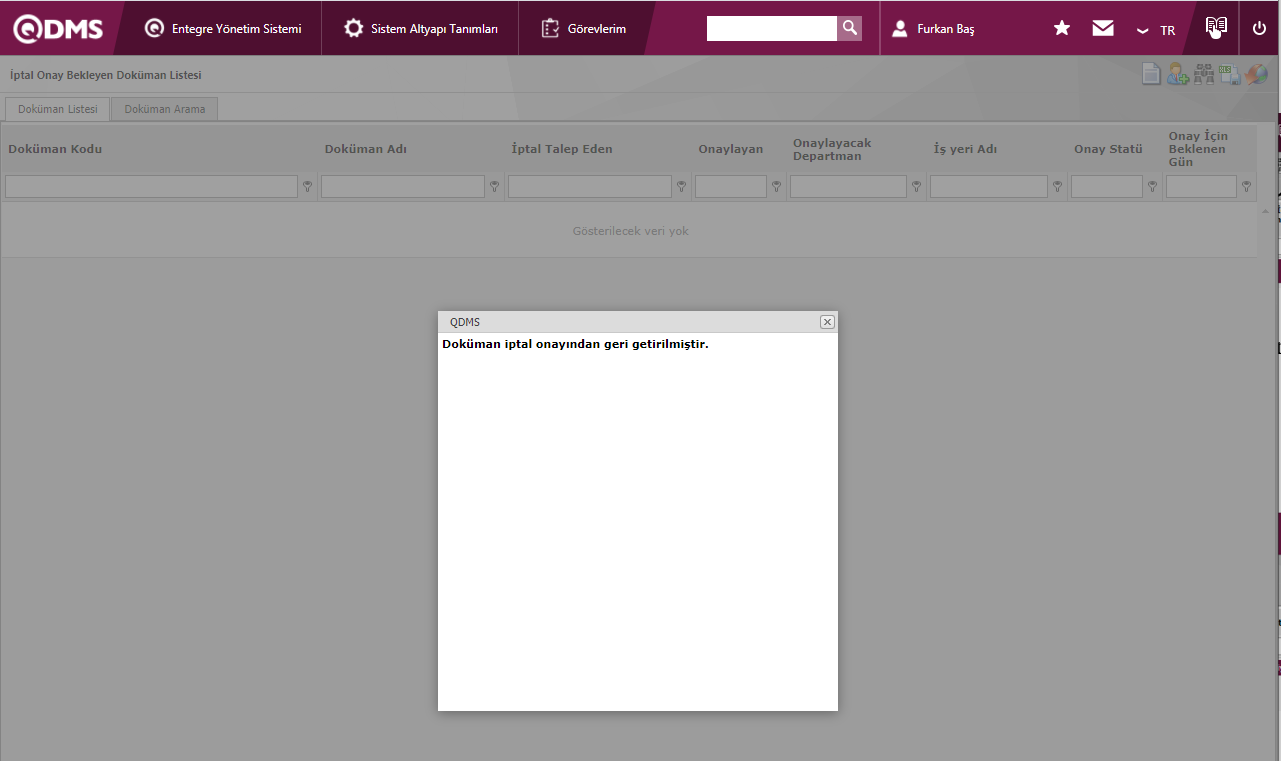Image resolution: width=1281 pixels, height=761 pixels.
Task: Open filter options icon for Onaylayacak Departman
Action: click(x=917, y=186)
